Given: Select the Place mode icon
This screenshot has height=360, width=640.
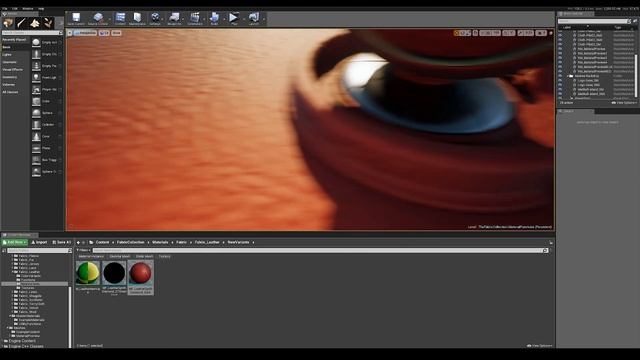Looking at the screenshot, I should click(8, 23).
